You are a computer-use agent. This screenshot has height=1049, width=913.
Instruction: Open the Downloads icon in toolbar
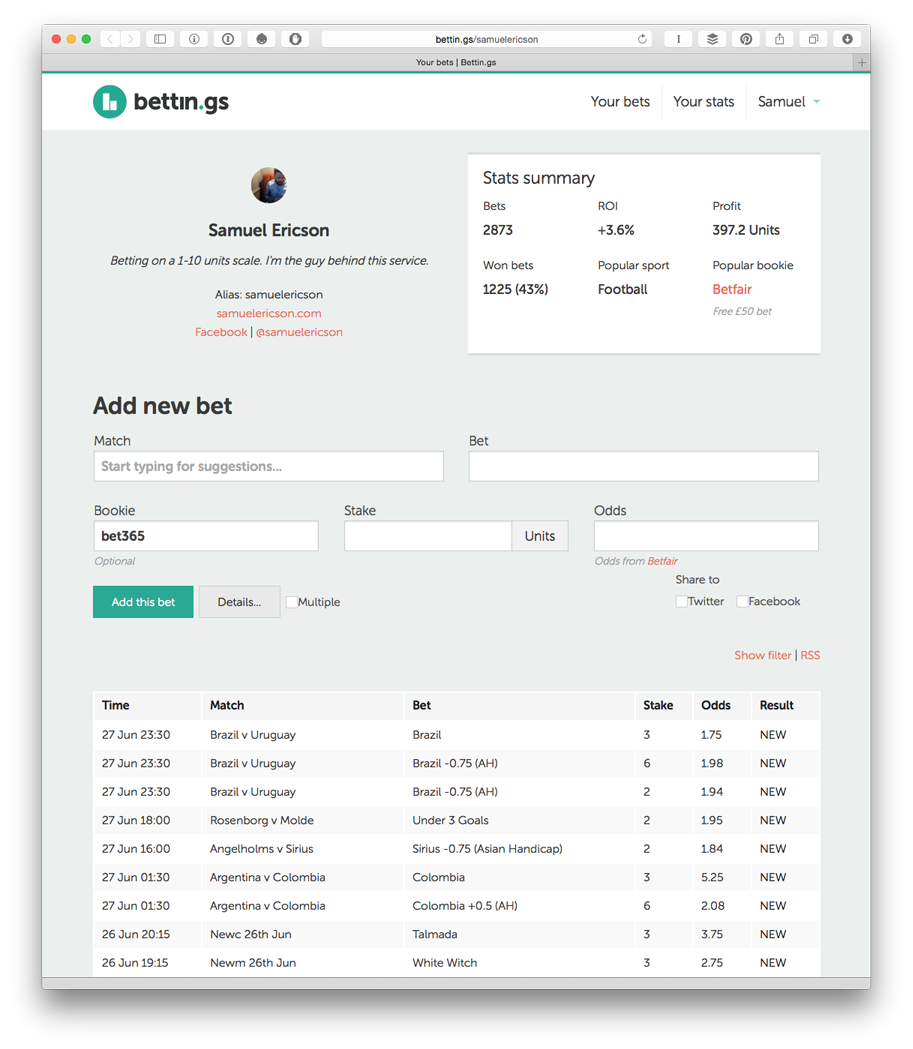tap(846, 38)
